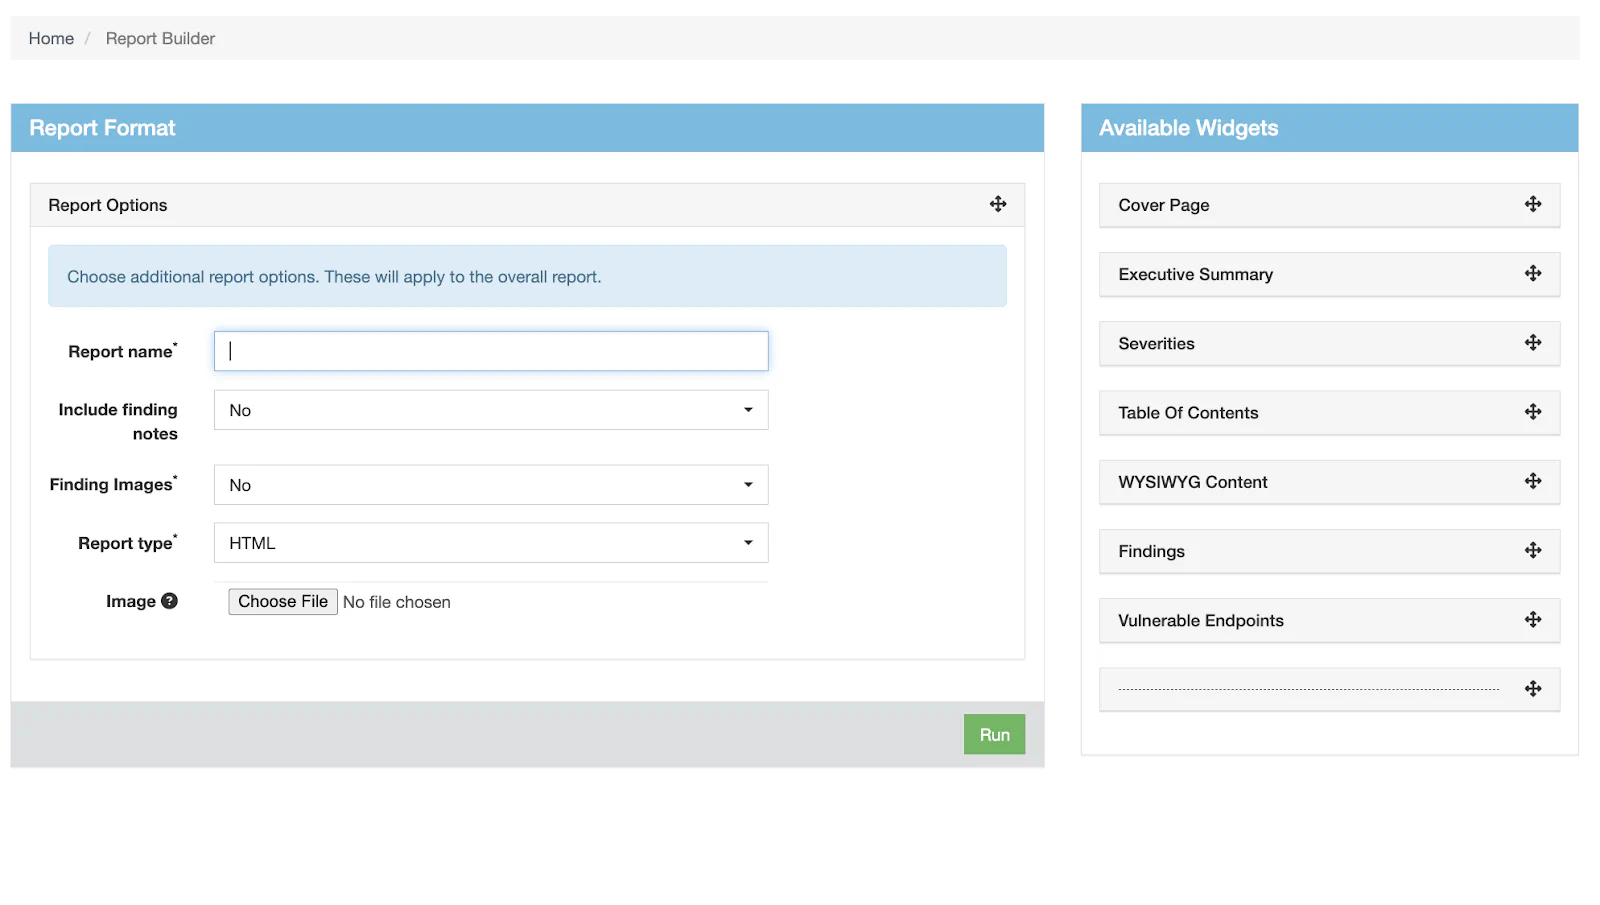
Task: Select the Cover Page widget label
Action: click(x=1163, y=205)
